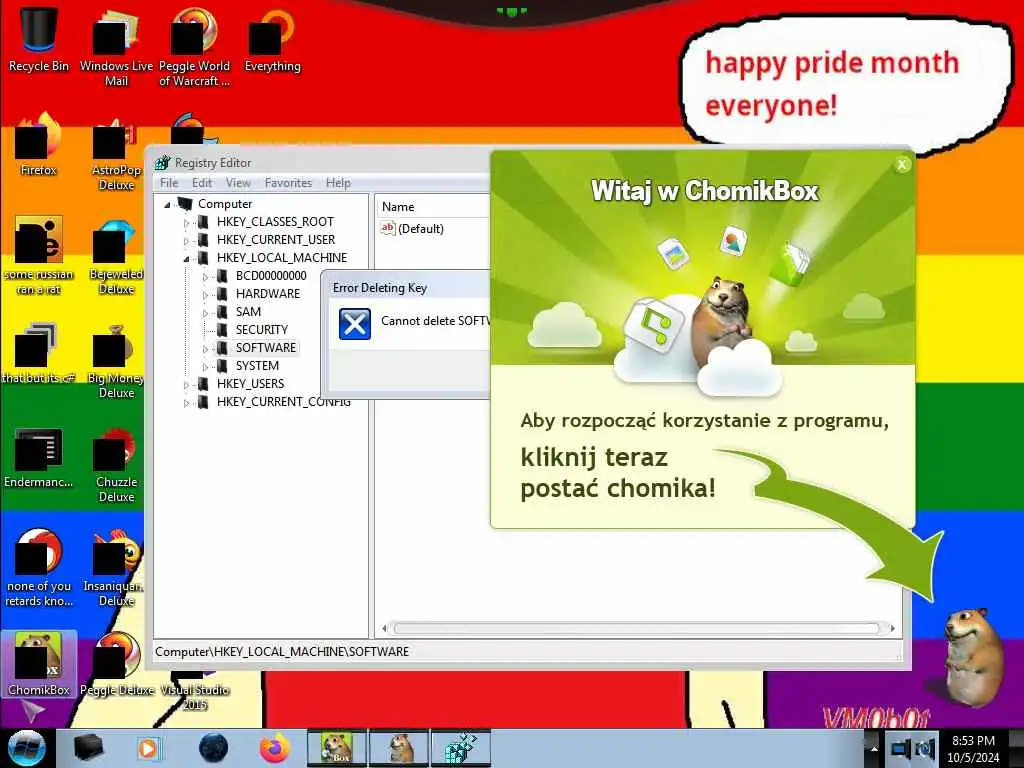
Task: Select the SOFTWARE key
Action: coord(266,347)
